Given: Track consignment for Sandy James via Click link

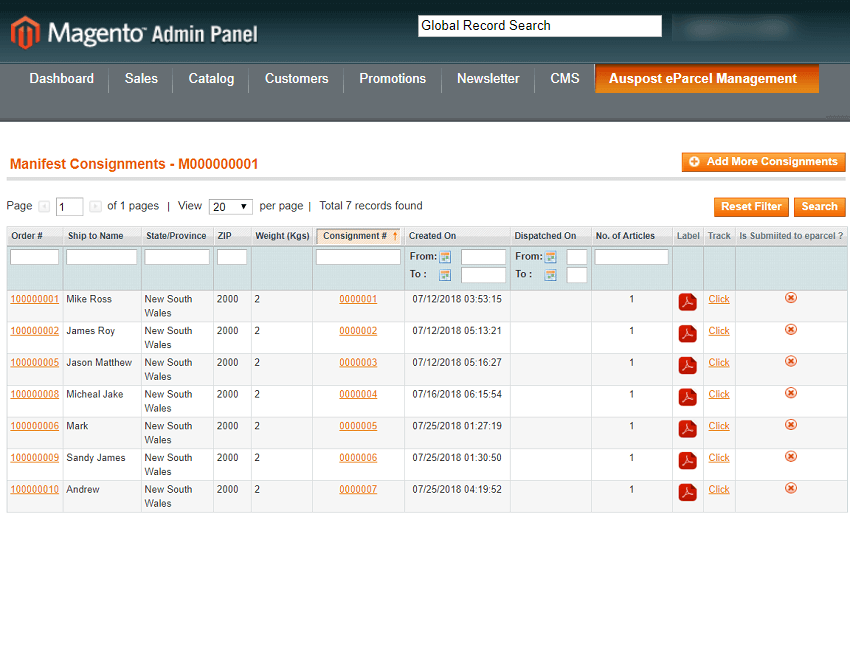Looking at the screenshot, I should pyautogui.click(x=719, y=458).
